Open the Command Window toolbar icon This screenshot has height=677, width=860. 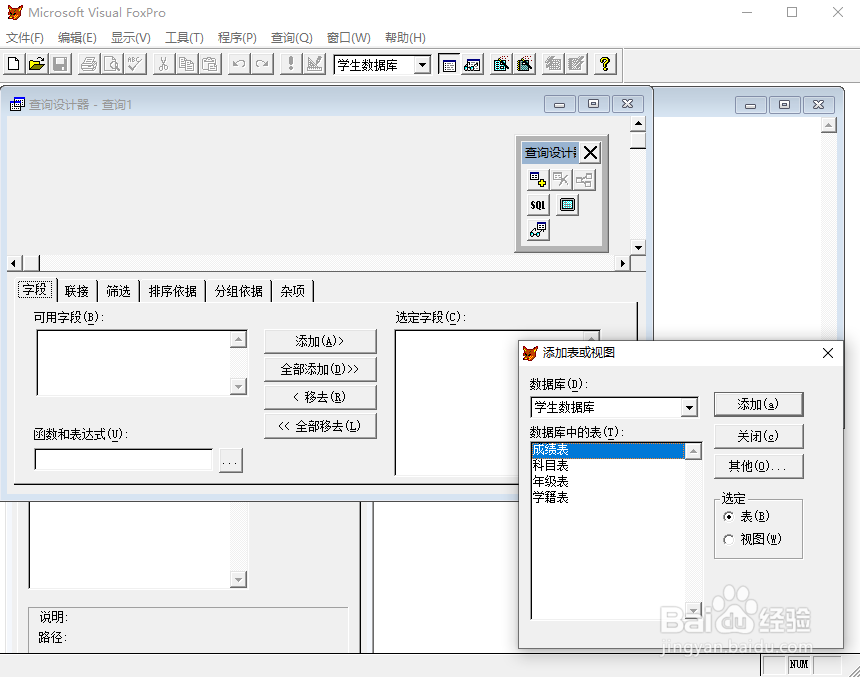coord(449,64)
